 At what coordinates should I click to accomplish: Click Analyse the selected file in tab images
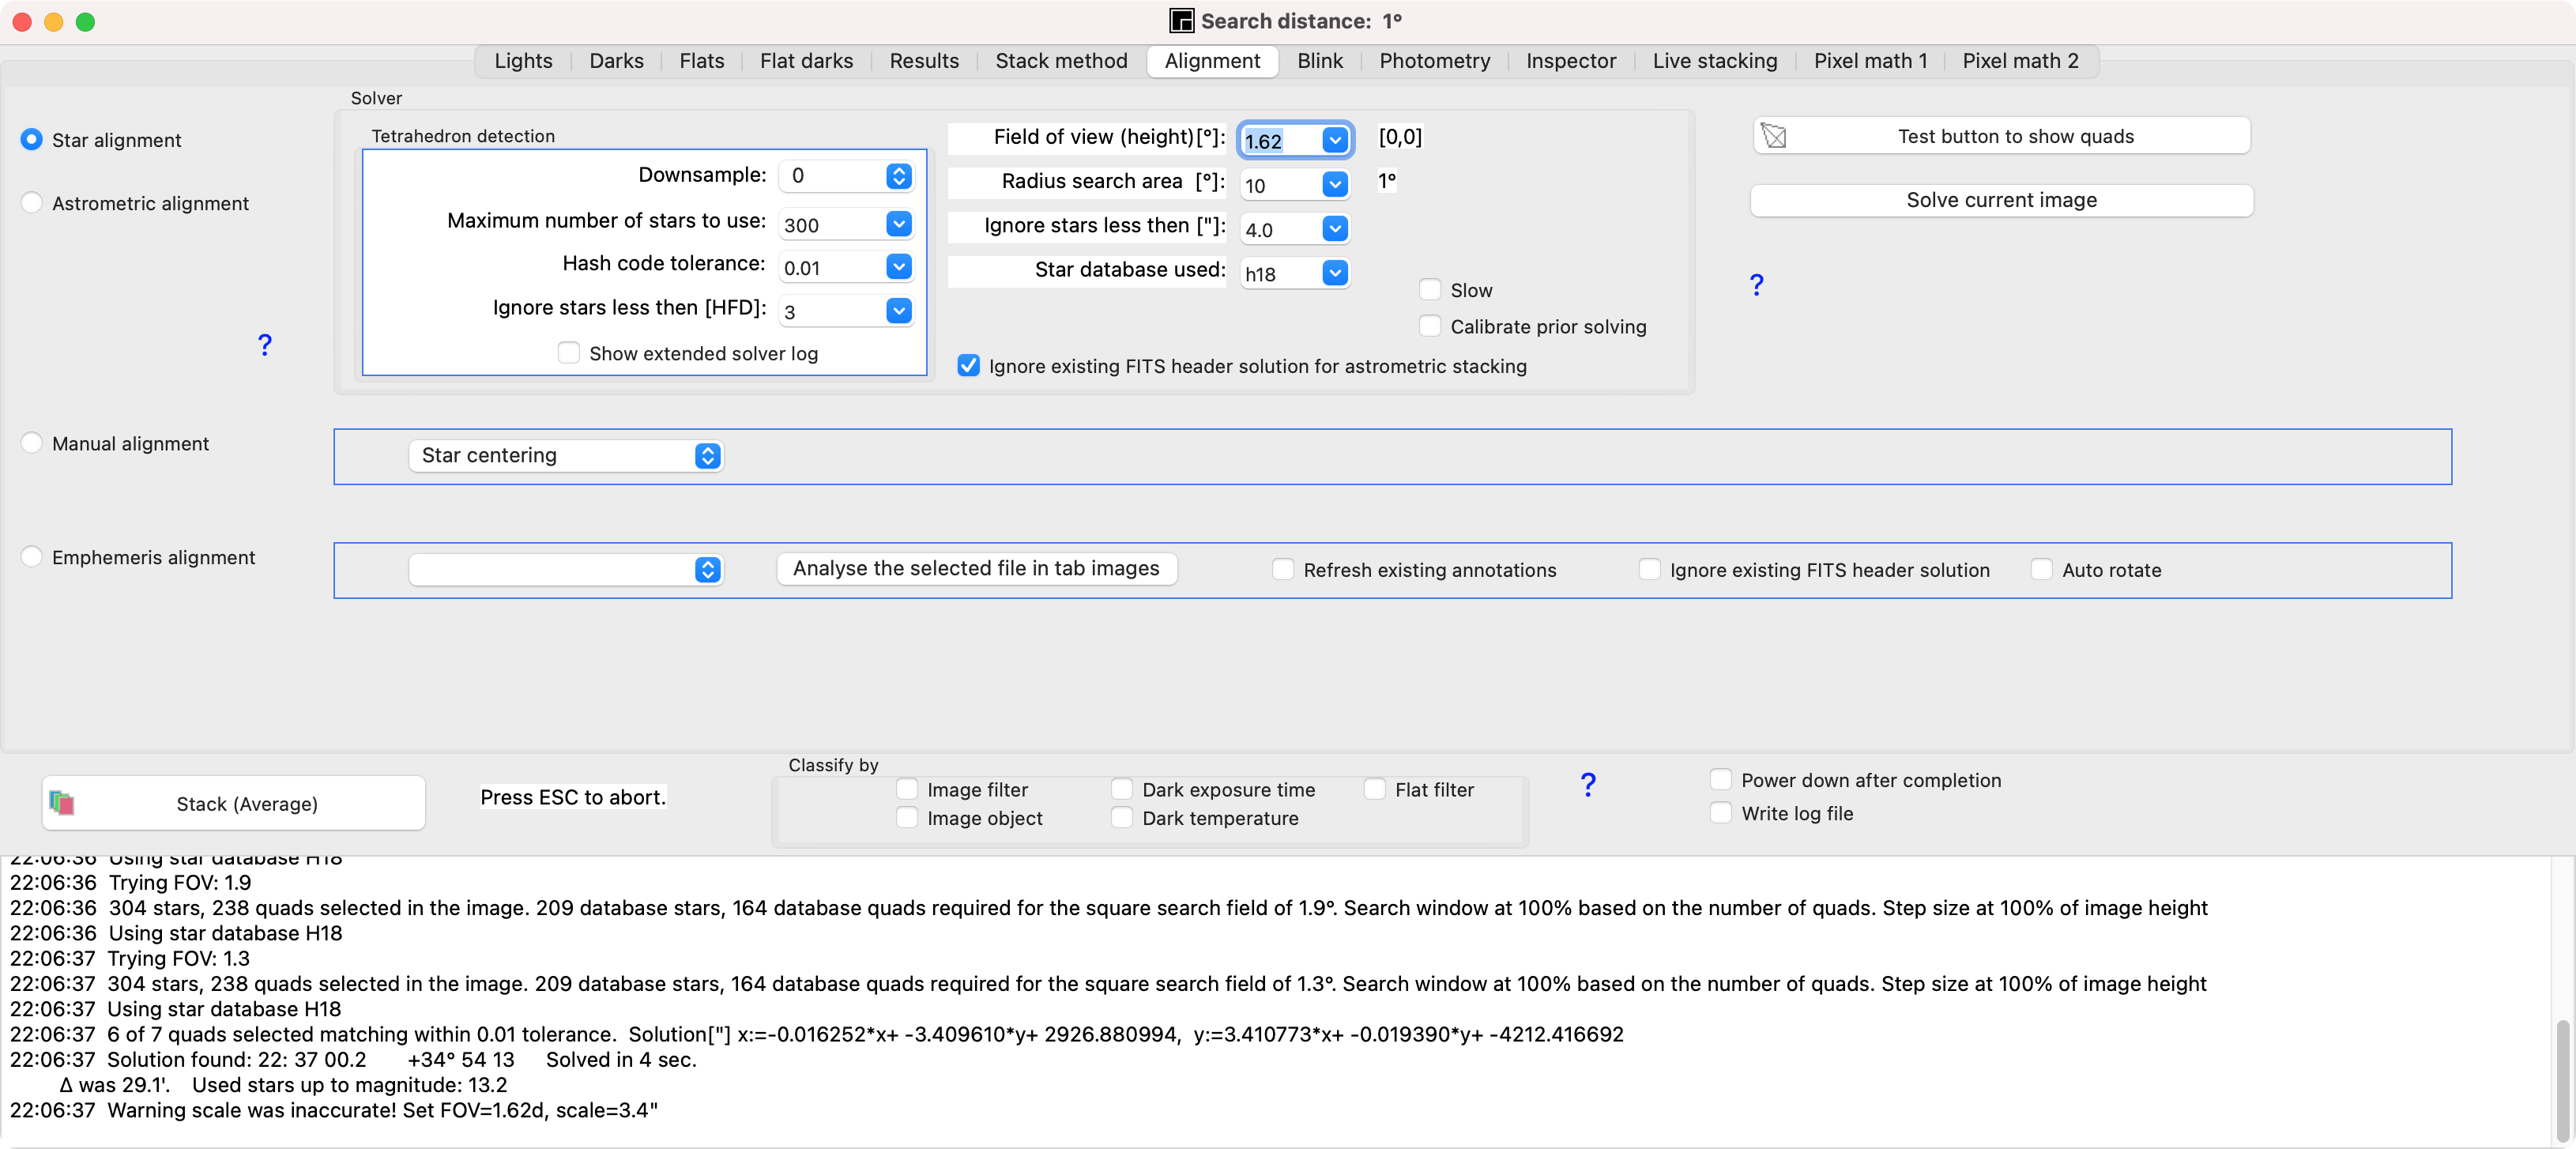point(976,569)
